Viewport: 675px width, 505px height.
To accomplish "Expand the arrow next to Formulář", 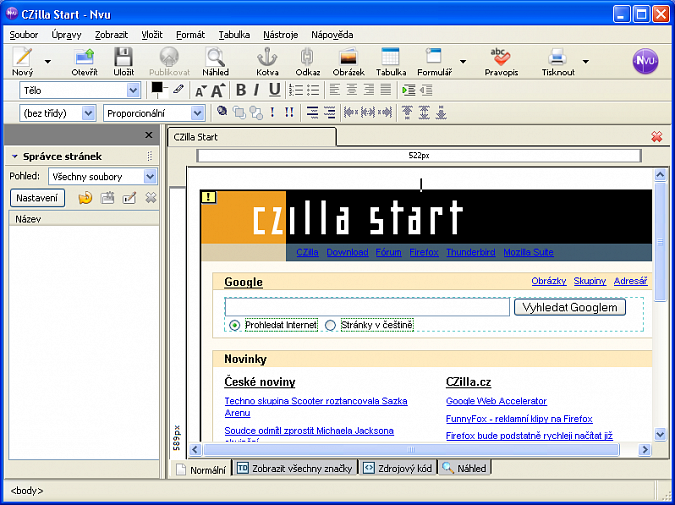I will 463,62.
